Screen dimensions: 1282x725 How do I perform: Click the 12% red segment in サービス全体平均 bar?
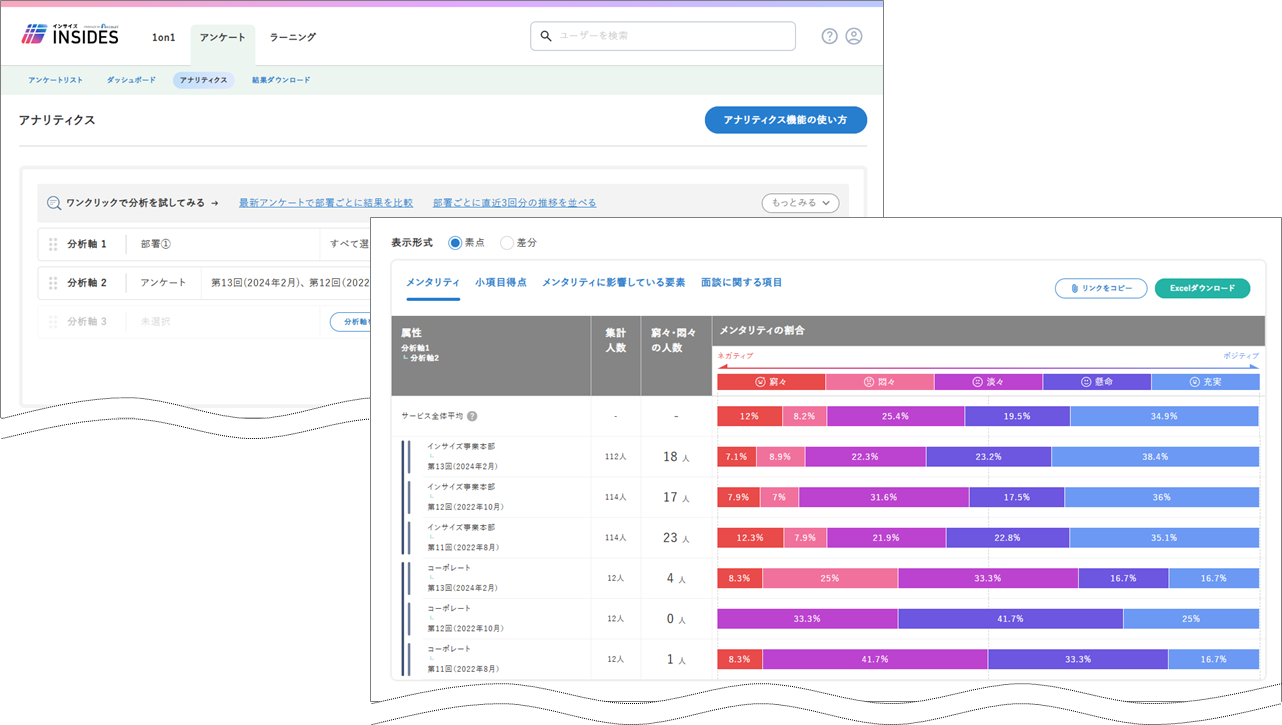tap(750, 416)
